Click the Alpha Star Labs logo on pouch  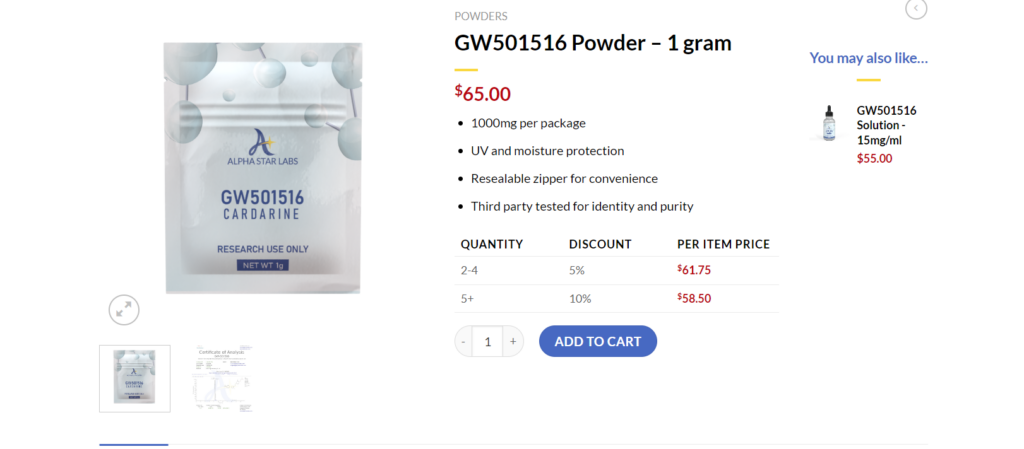263,147
